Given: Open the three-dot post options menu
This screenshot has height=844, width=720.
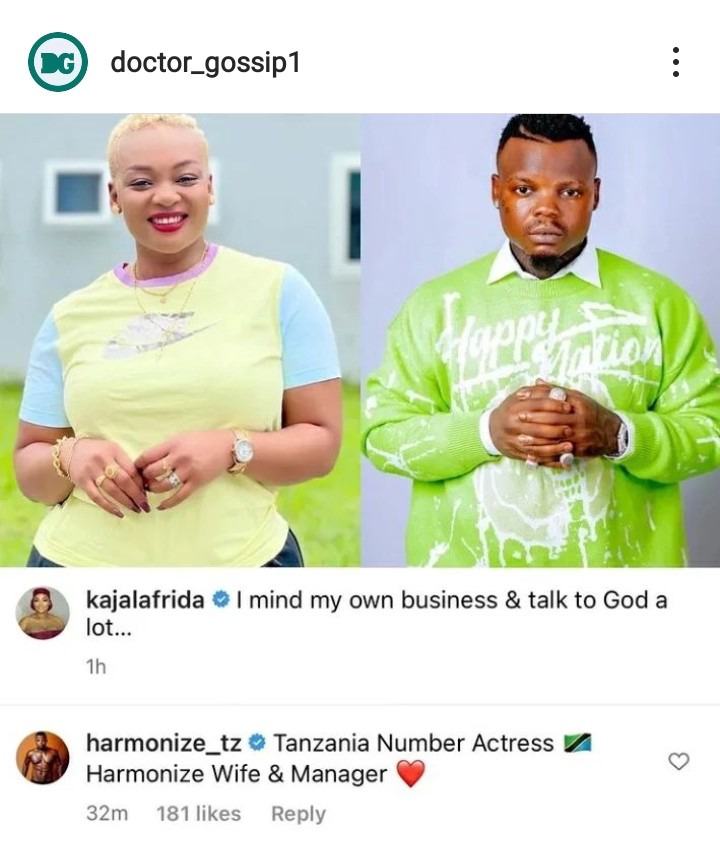Looking at the screenshot, I should click(x=676, y=62).
